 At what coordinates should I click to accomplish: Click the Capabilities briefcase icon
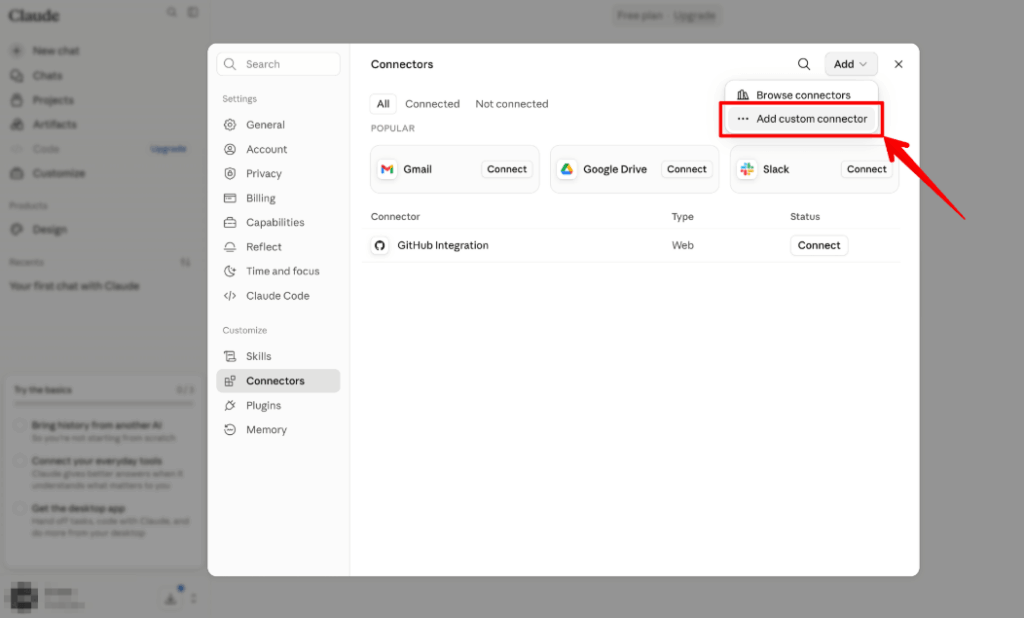230,223
